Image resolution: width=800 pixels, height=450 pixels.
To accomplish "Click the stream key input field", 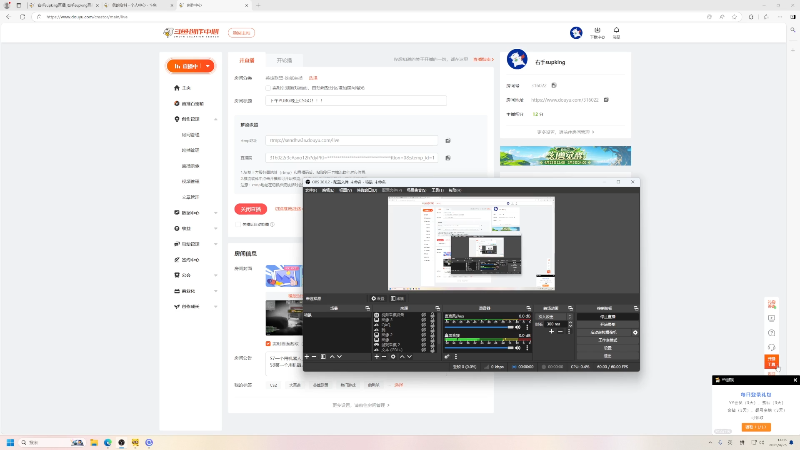I will click(352, 158).
